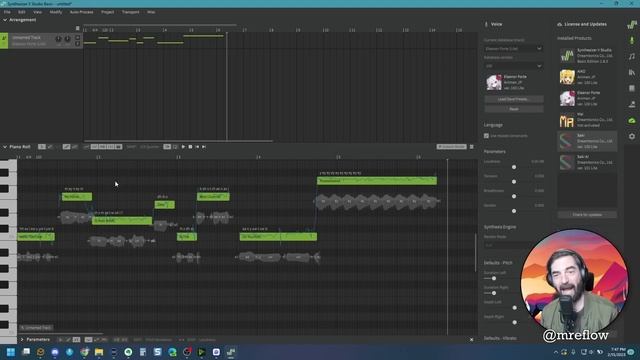Adjust the Tension slider handle
This screenshot has width=640, height=360.
click(x=514, y=182)
